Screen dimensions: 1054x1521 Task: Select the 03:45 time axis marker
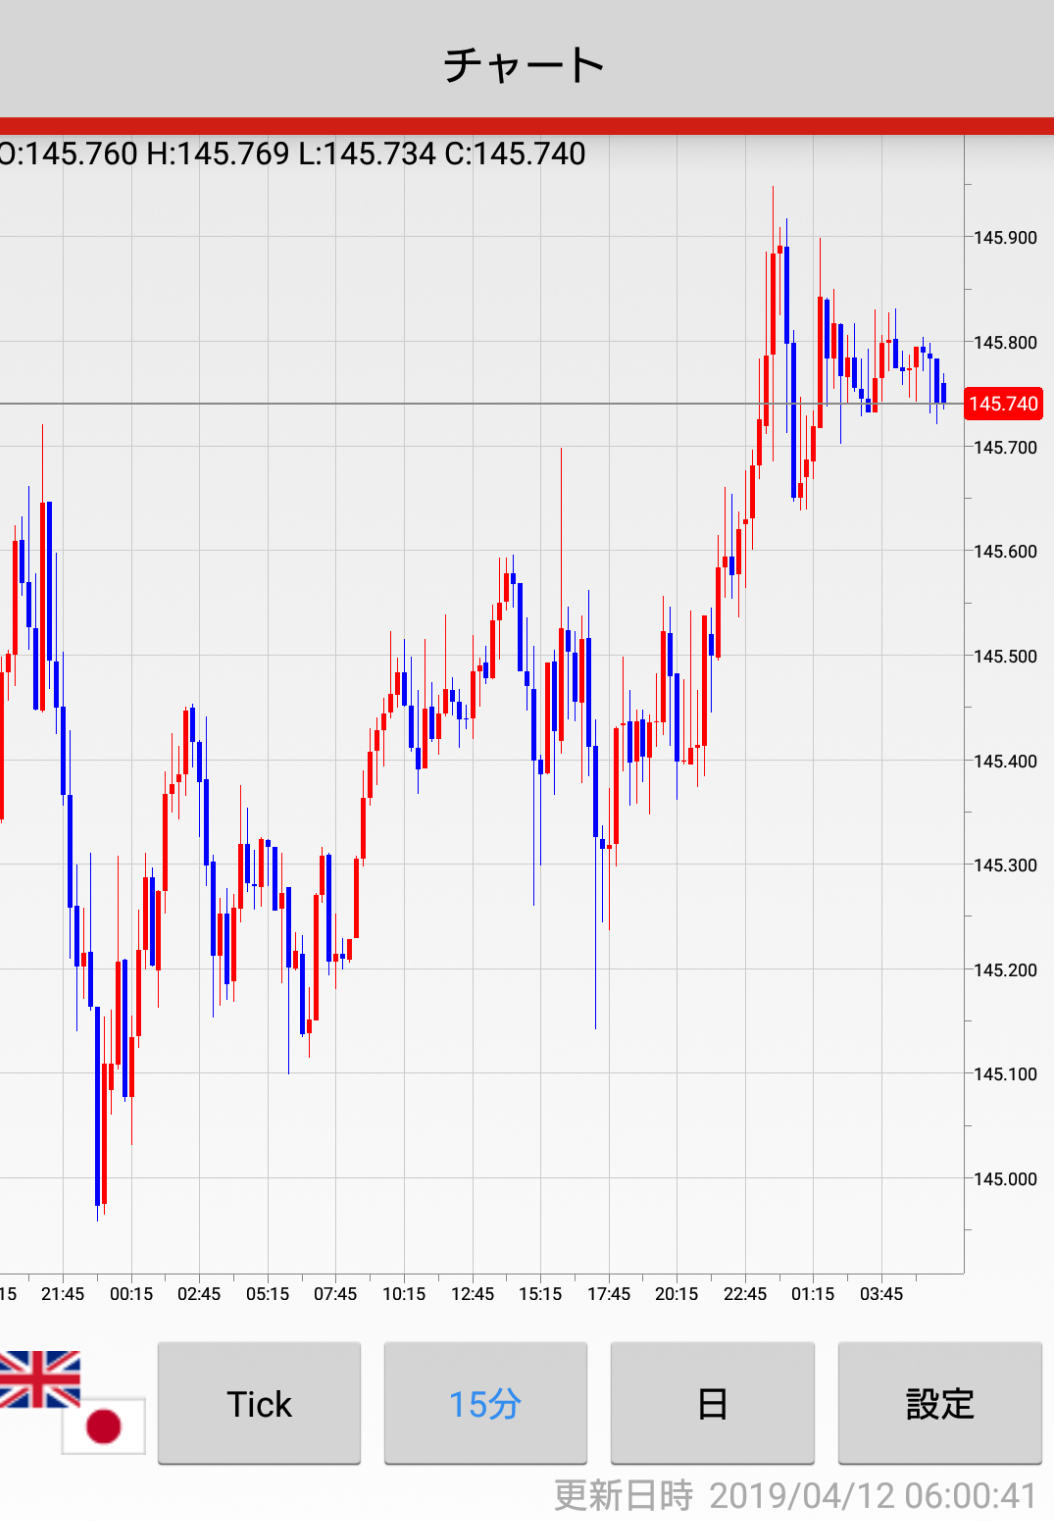tap(881, 1294)
